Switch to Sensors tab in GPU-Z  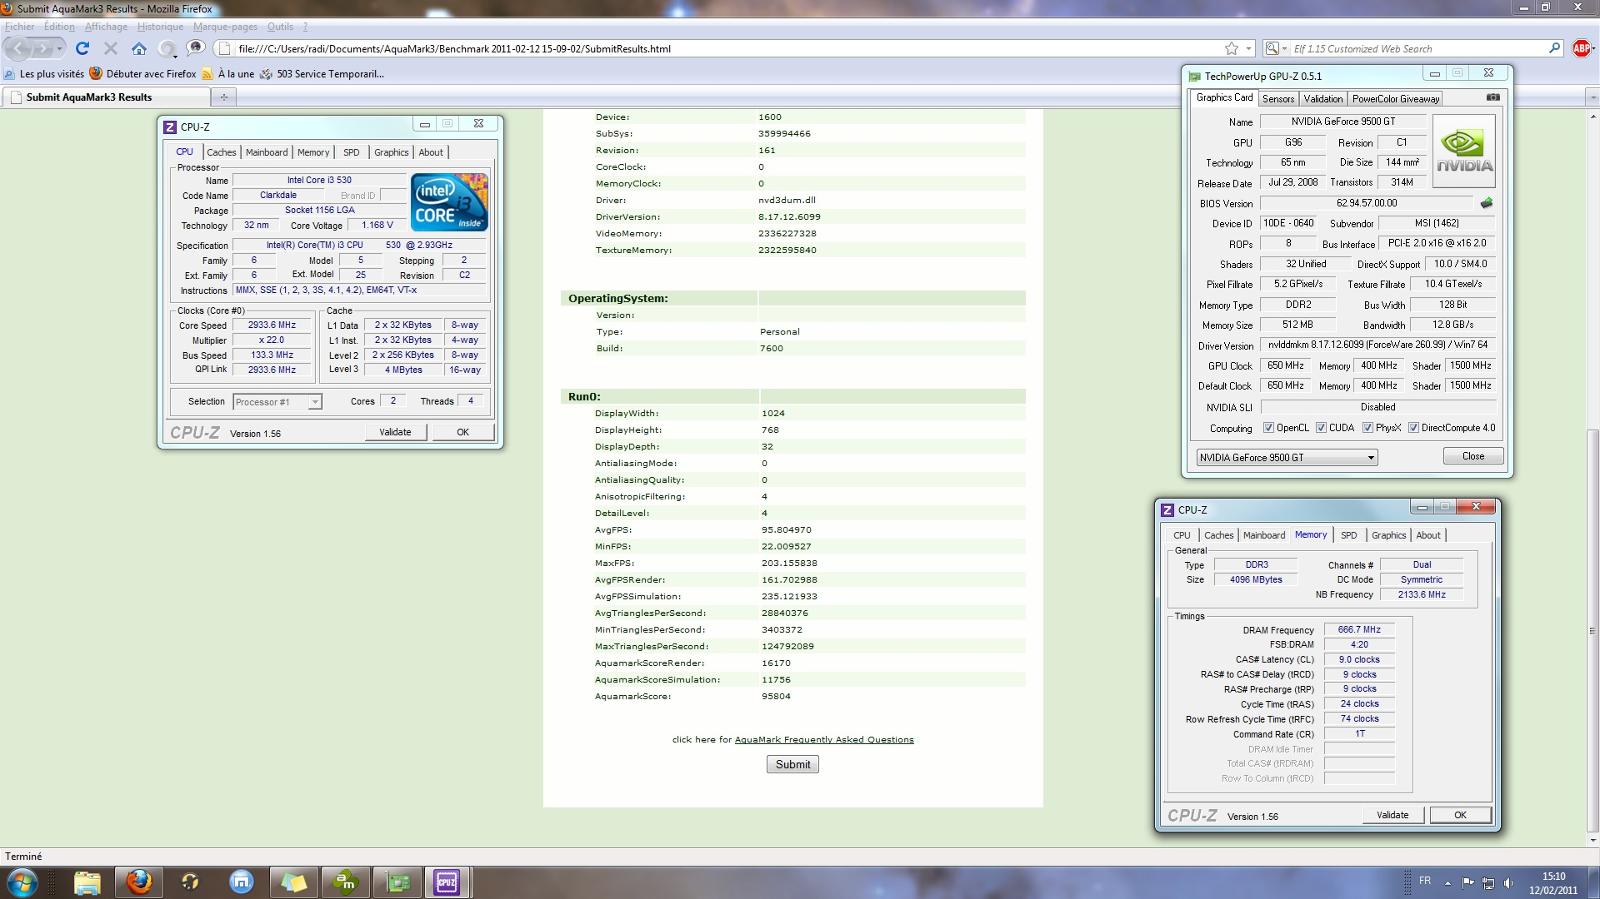1278,98
